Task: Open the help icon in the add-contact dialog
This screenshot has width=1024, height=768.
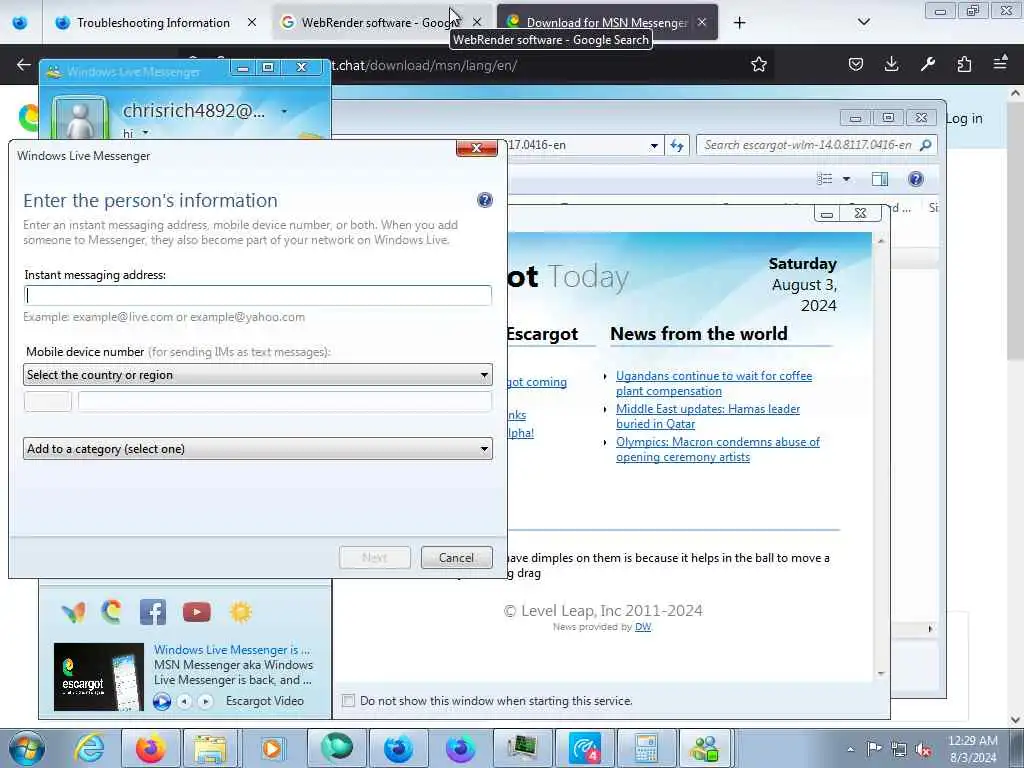Action: [x=485, y=200]
